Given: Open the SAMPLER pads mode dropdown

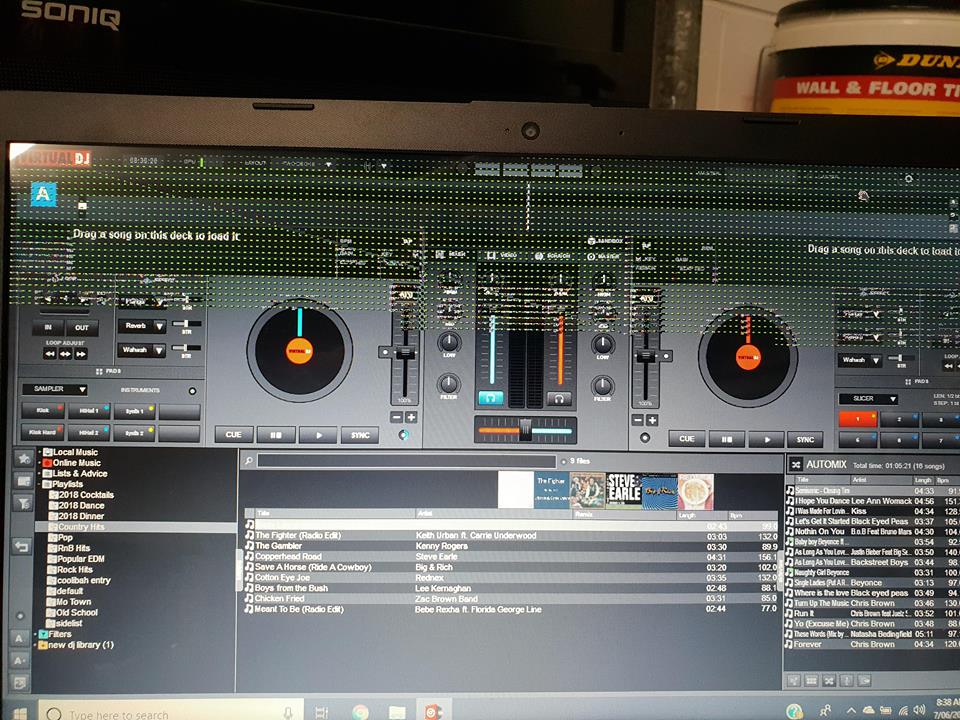Looking at the screenshot, I should click(x=54, y=389).
